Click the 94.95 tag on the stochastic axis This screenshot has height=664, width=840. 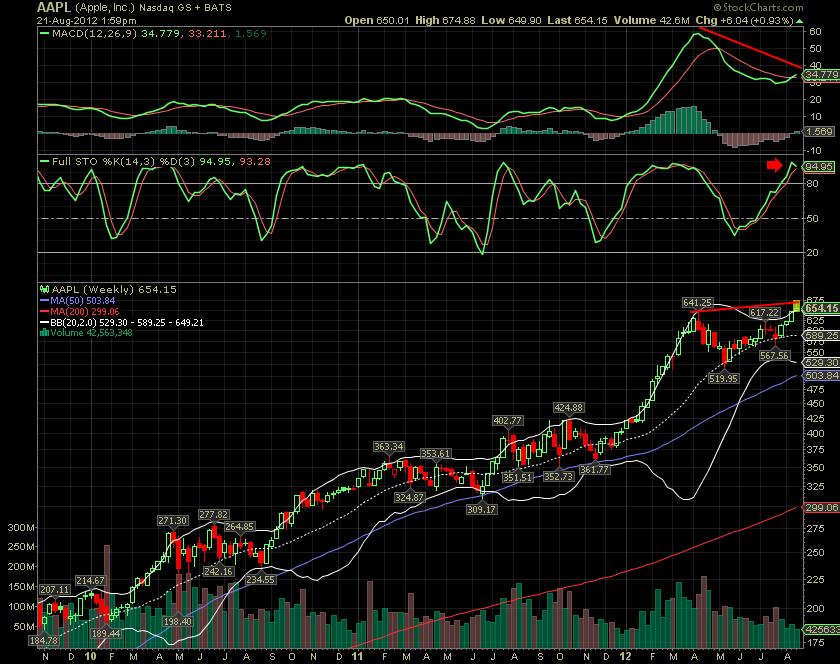coord(819,167)
